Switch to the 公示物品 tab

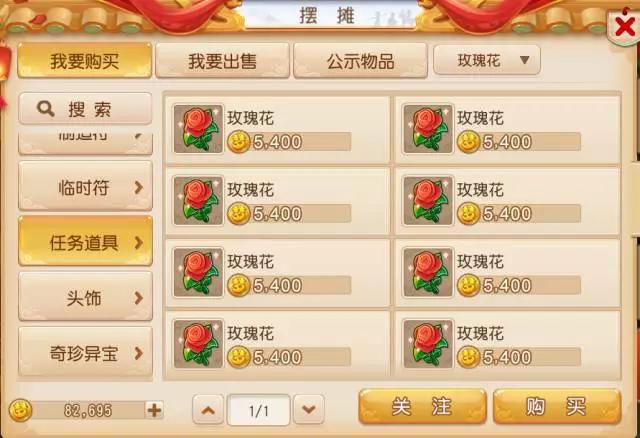[x=360, y=60]
